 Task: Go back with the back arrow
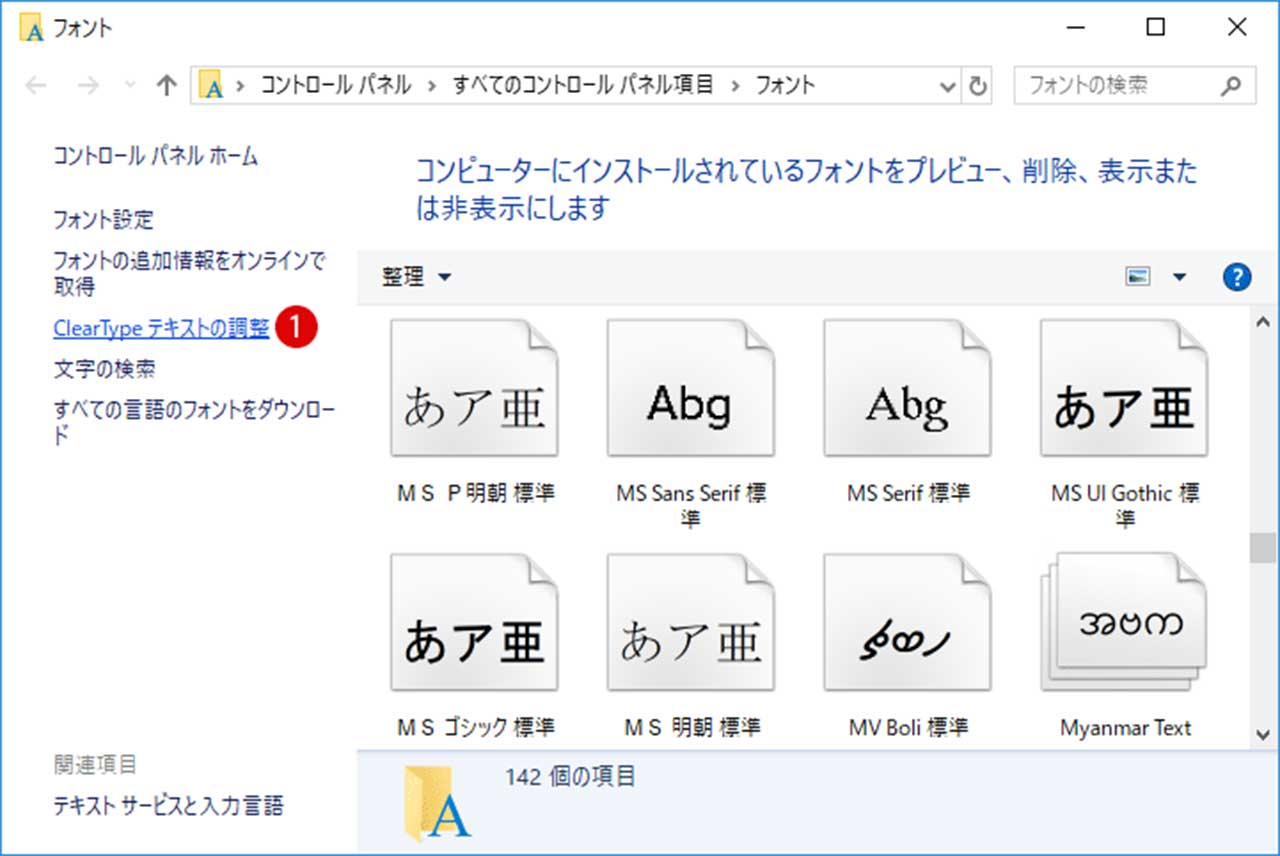(x=36, y=86)
